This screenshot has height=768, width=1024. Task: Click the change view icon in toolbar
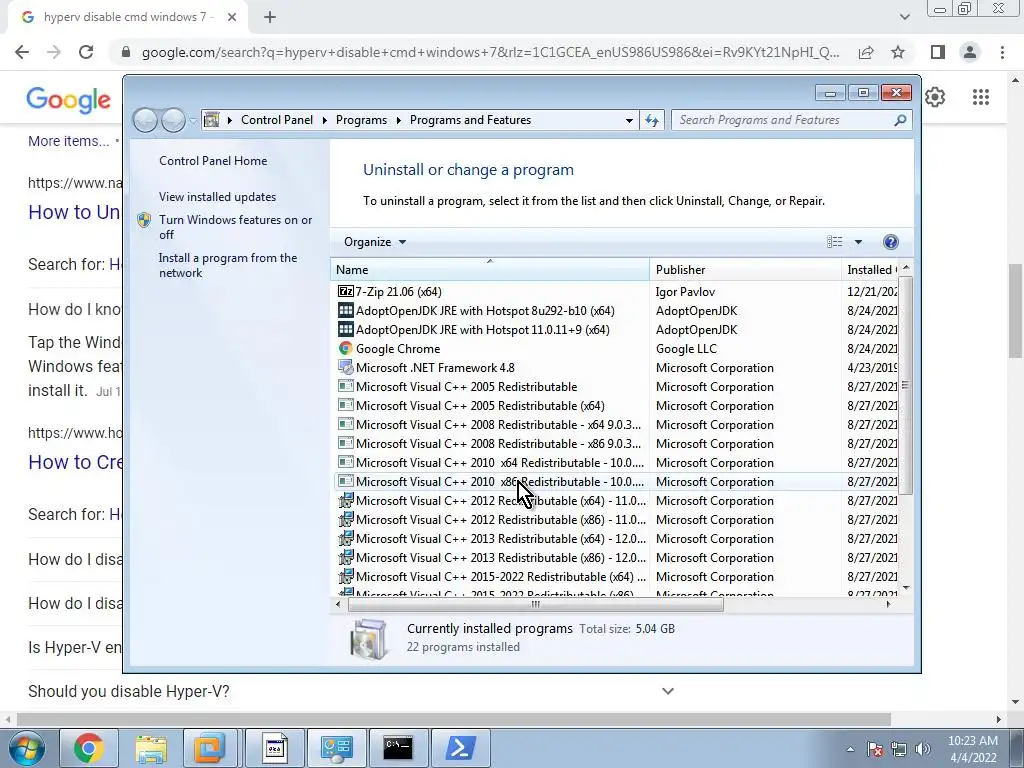tap(835, 242)
